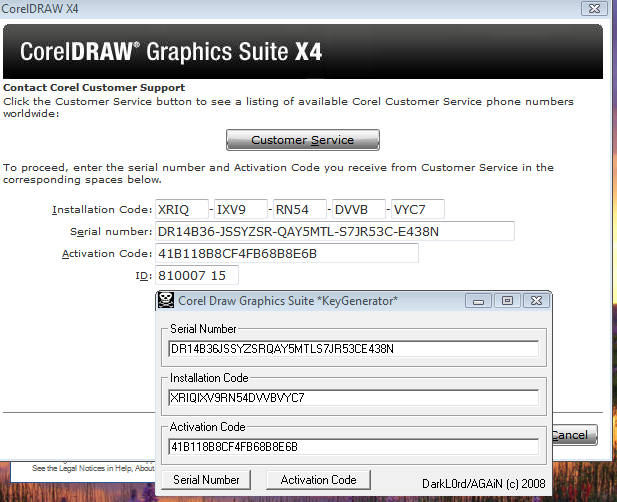Click the KeyGenerator Serial Number text box
Image resolution: width=617 pixels, height=502 pixels.
[x=353, y=349]
